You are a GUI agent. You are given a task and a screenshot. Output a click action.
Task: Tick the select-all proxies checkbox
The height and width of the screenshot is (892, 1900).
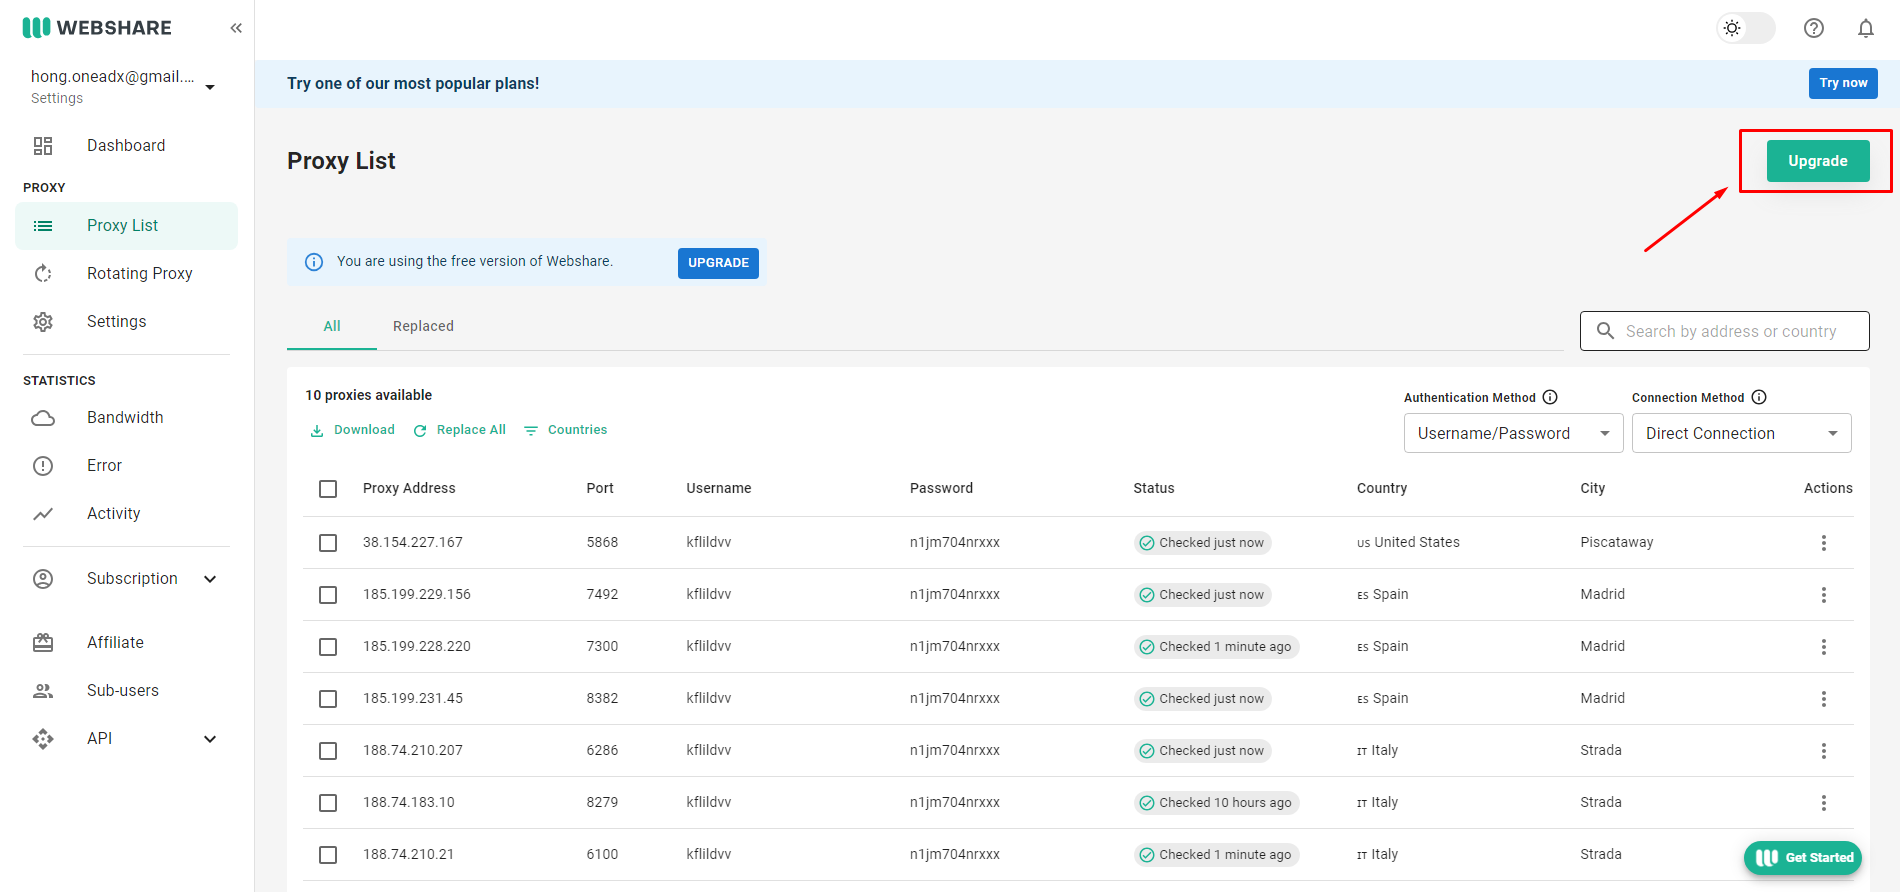pos(328,489)
